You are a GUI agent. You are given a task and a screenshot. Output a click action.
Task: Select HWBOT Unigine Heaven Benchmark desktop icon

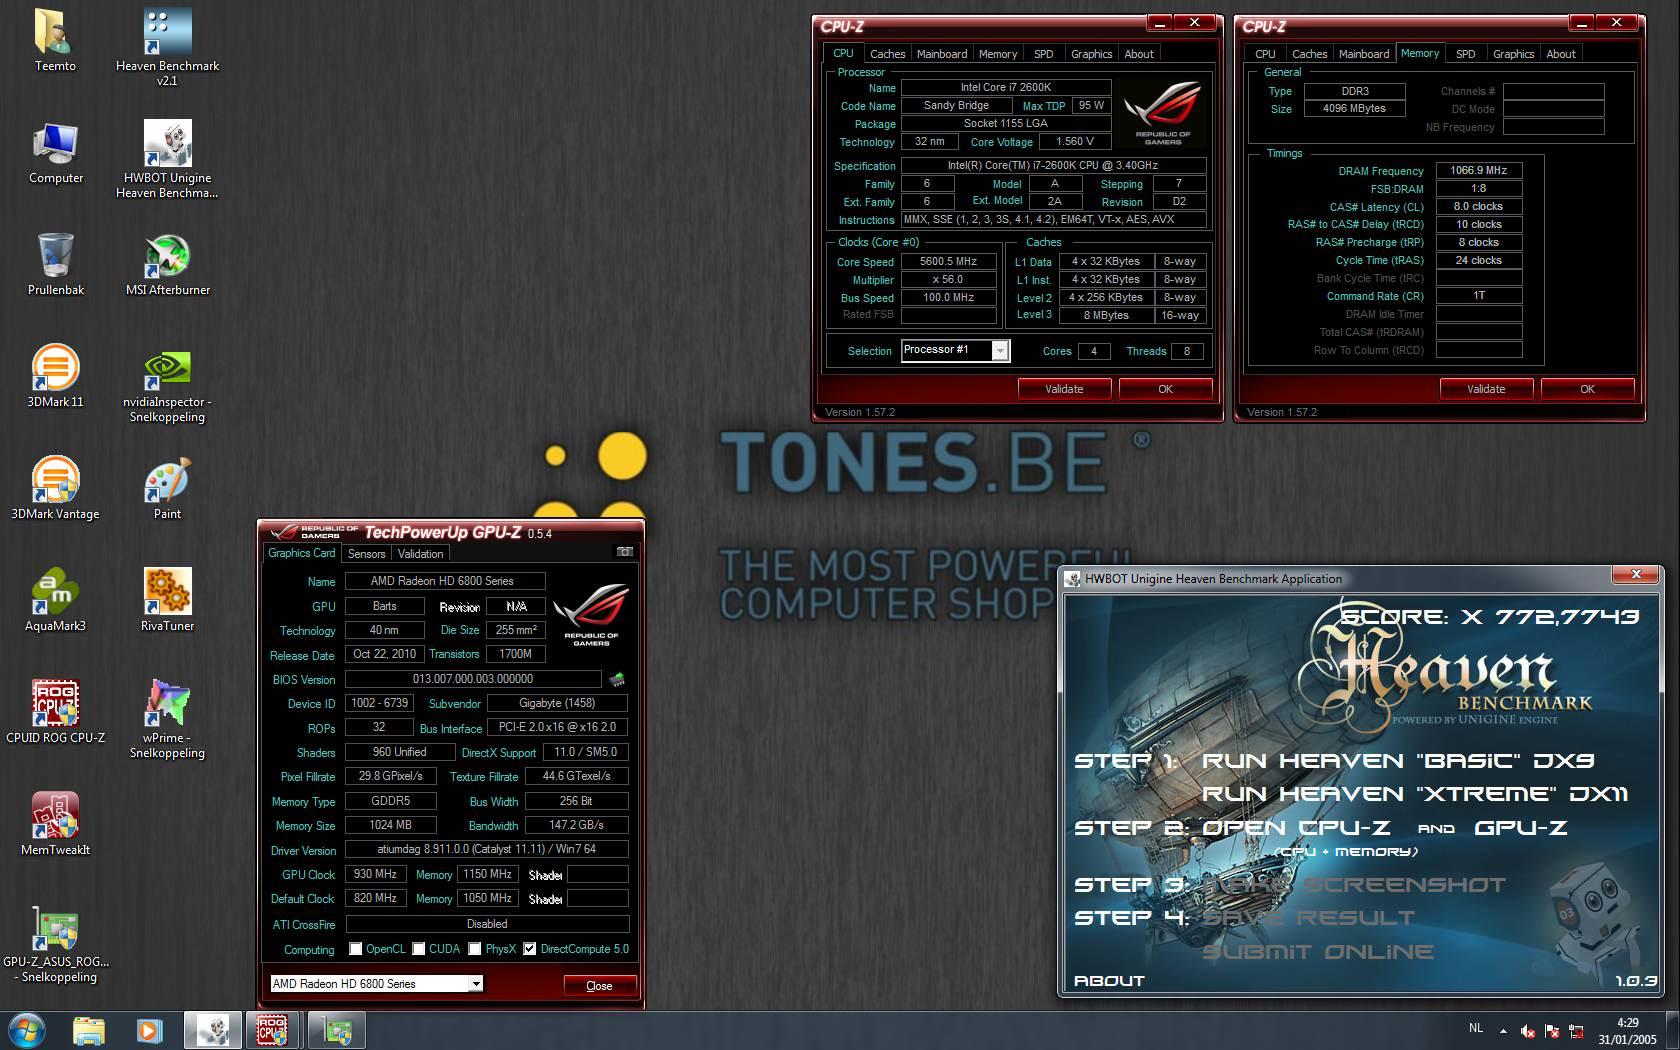(167, 159)
